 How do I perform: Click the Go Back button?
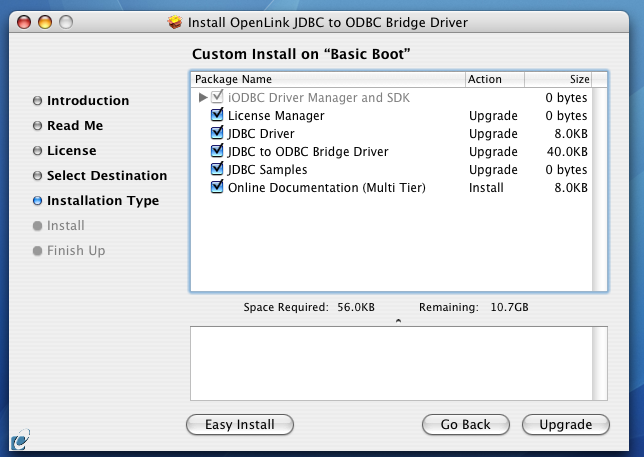(466, 424)
